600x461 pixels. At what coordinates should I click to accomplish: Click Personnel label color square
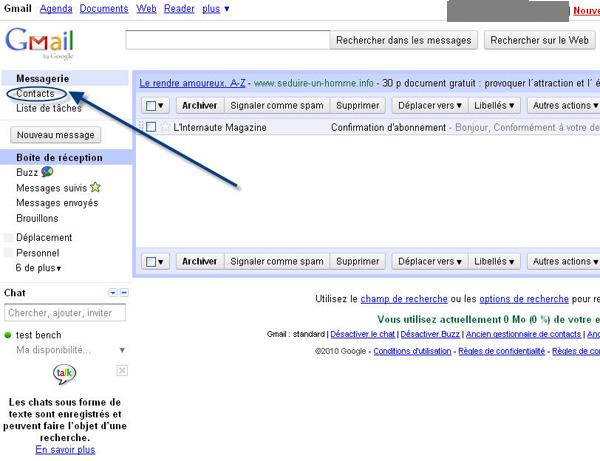(8, 252)
